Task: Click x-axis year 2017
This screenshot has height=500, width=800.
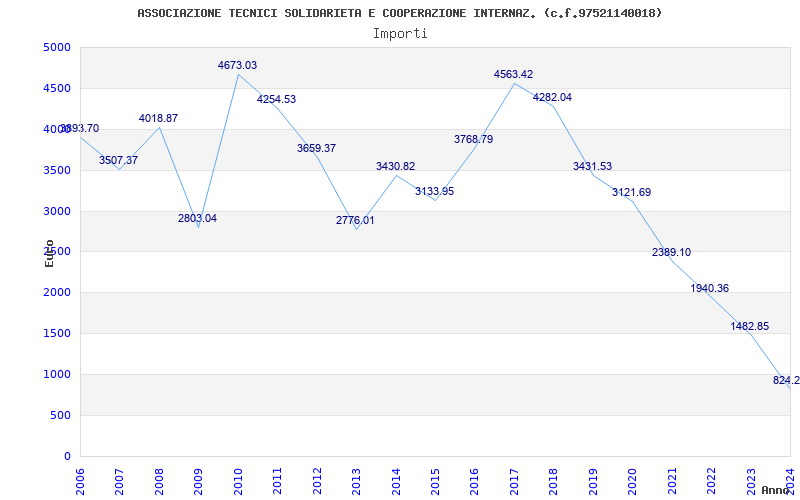Action: 514,481
